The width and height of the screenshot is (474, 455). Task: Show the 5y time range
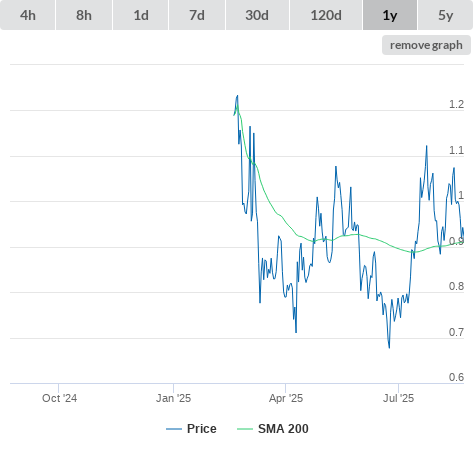445,15
